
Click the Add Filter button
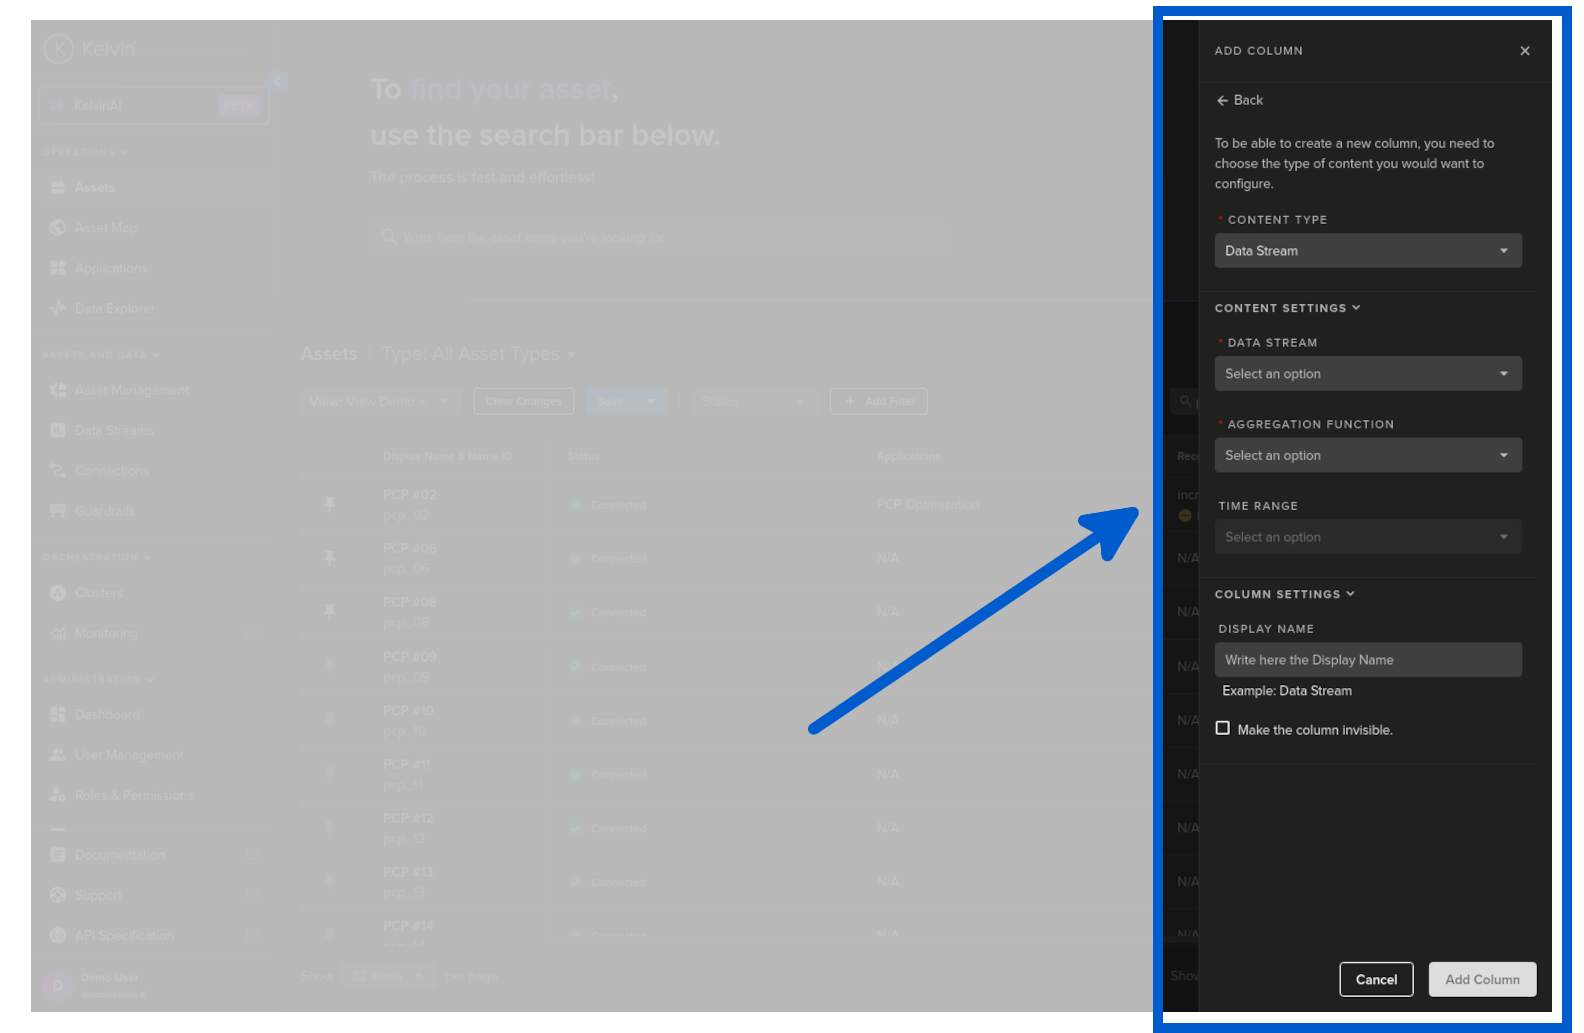point(878,402)
